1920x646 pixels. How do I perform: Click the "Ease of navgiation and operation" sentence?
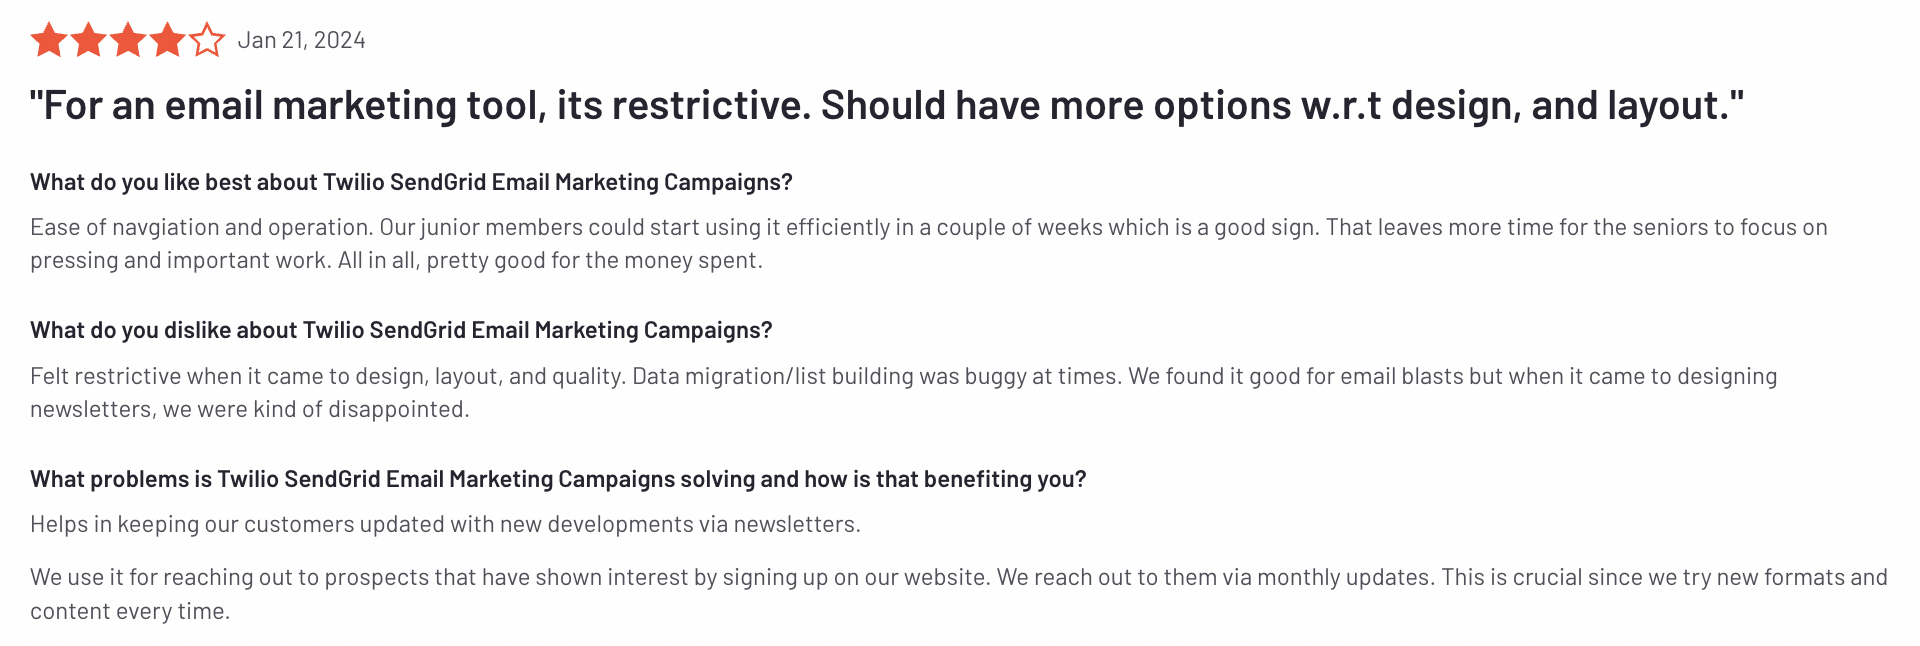(201, 228)
